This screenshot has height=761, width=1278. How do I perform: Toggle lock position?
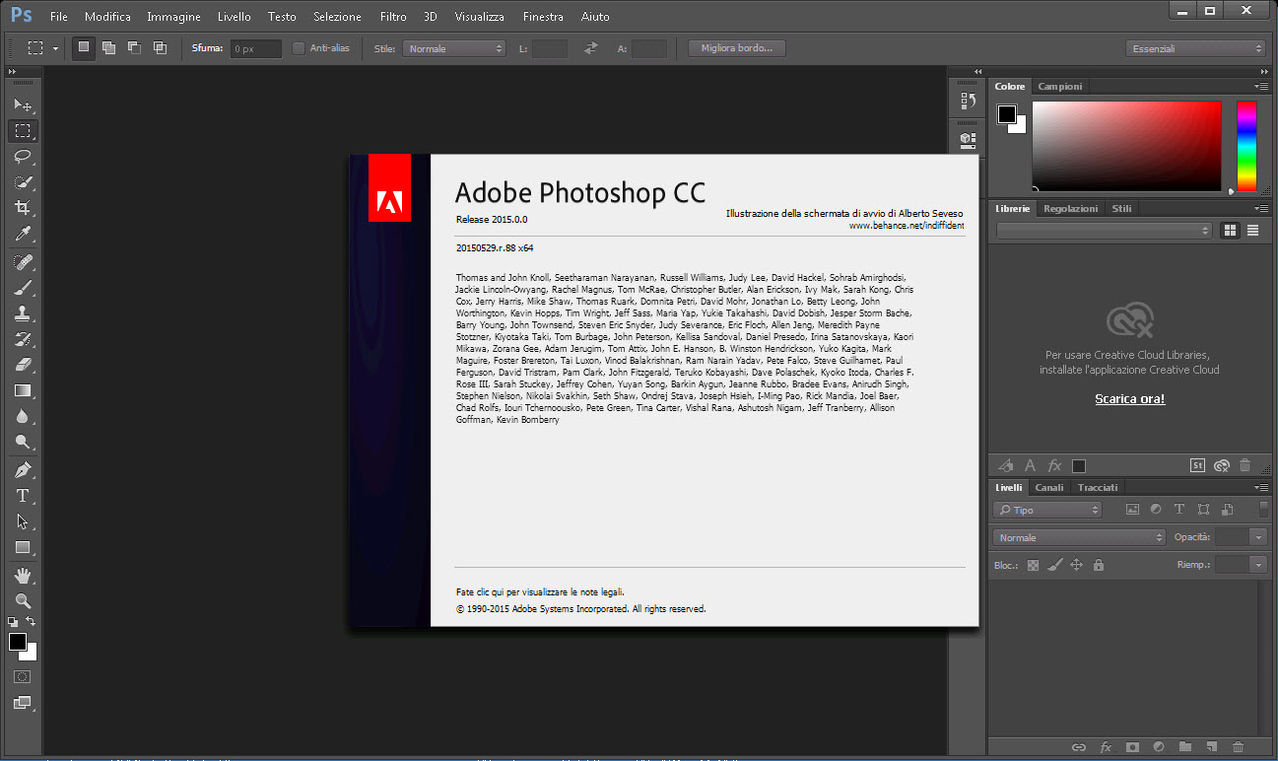tap(1077, 565)
